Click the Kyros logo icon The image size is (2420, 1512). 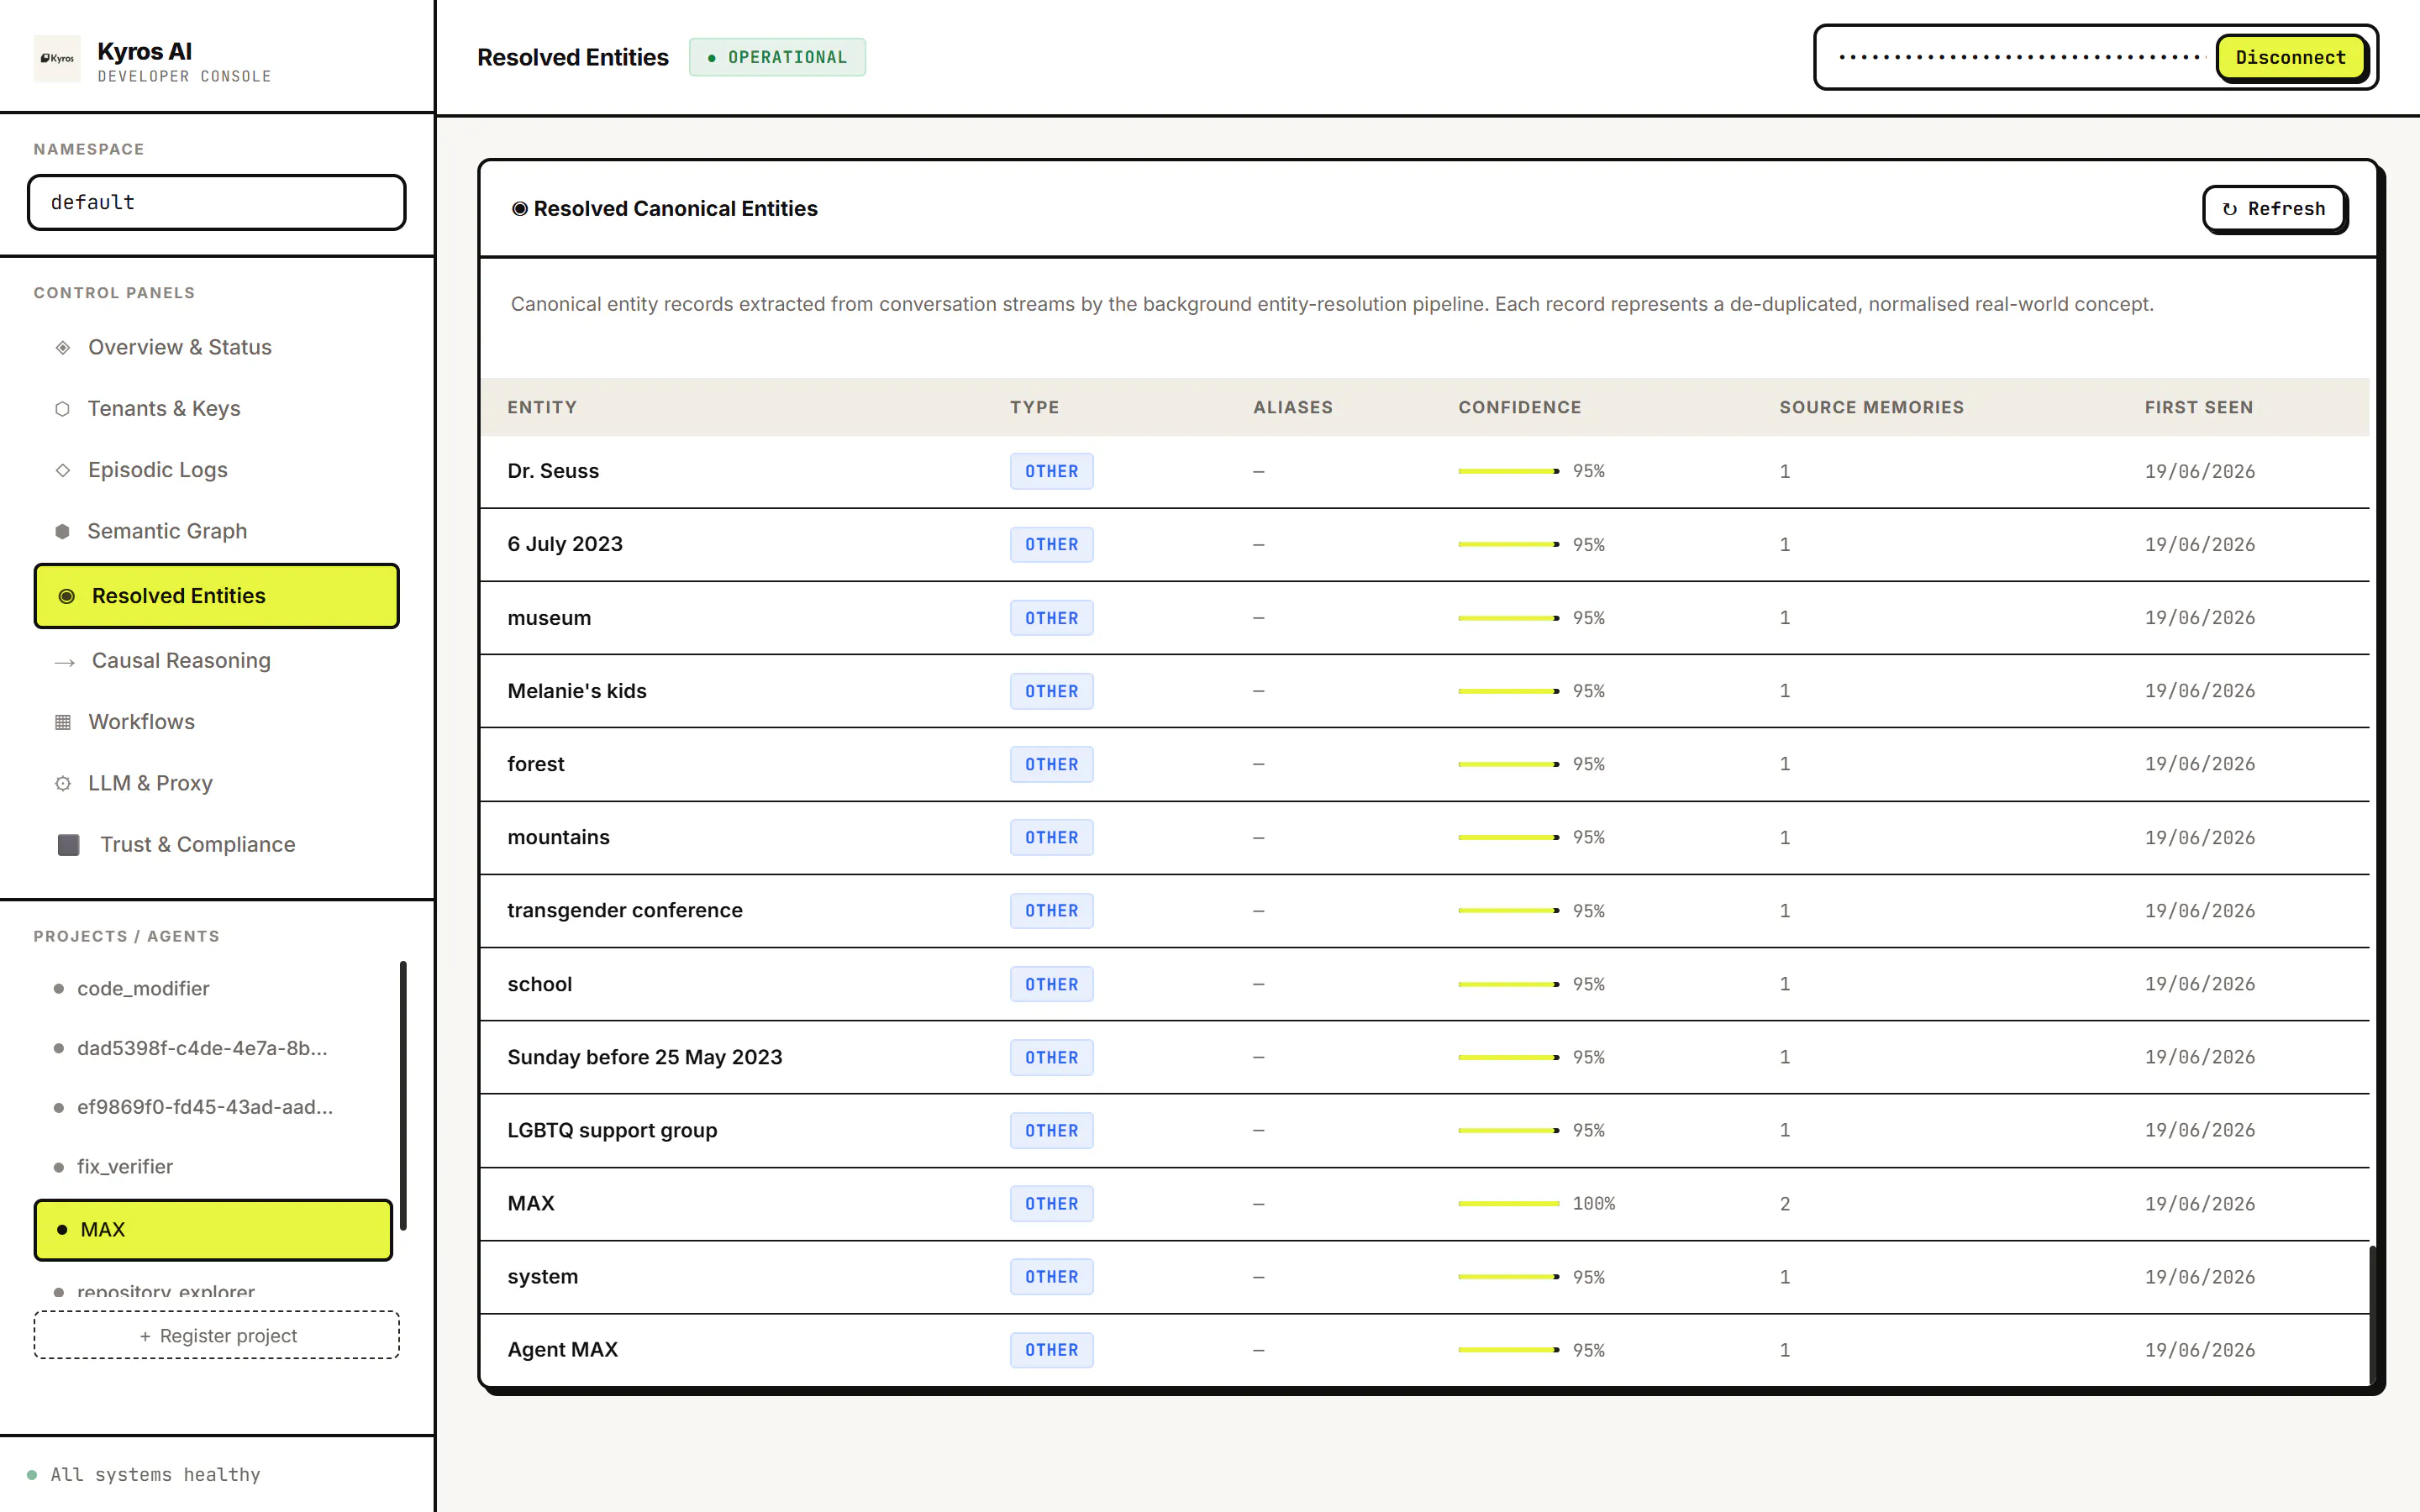pyautogui.click(x=57, y=58)
